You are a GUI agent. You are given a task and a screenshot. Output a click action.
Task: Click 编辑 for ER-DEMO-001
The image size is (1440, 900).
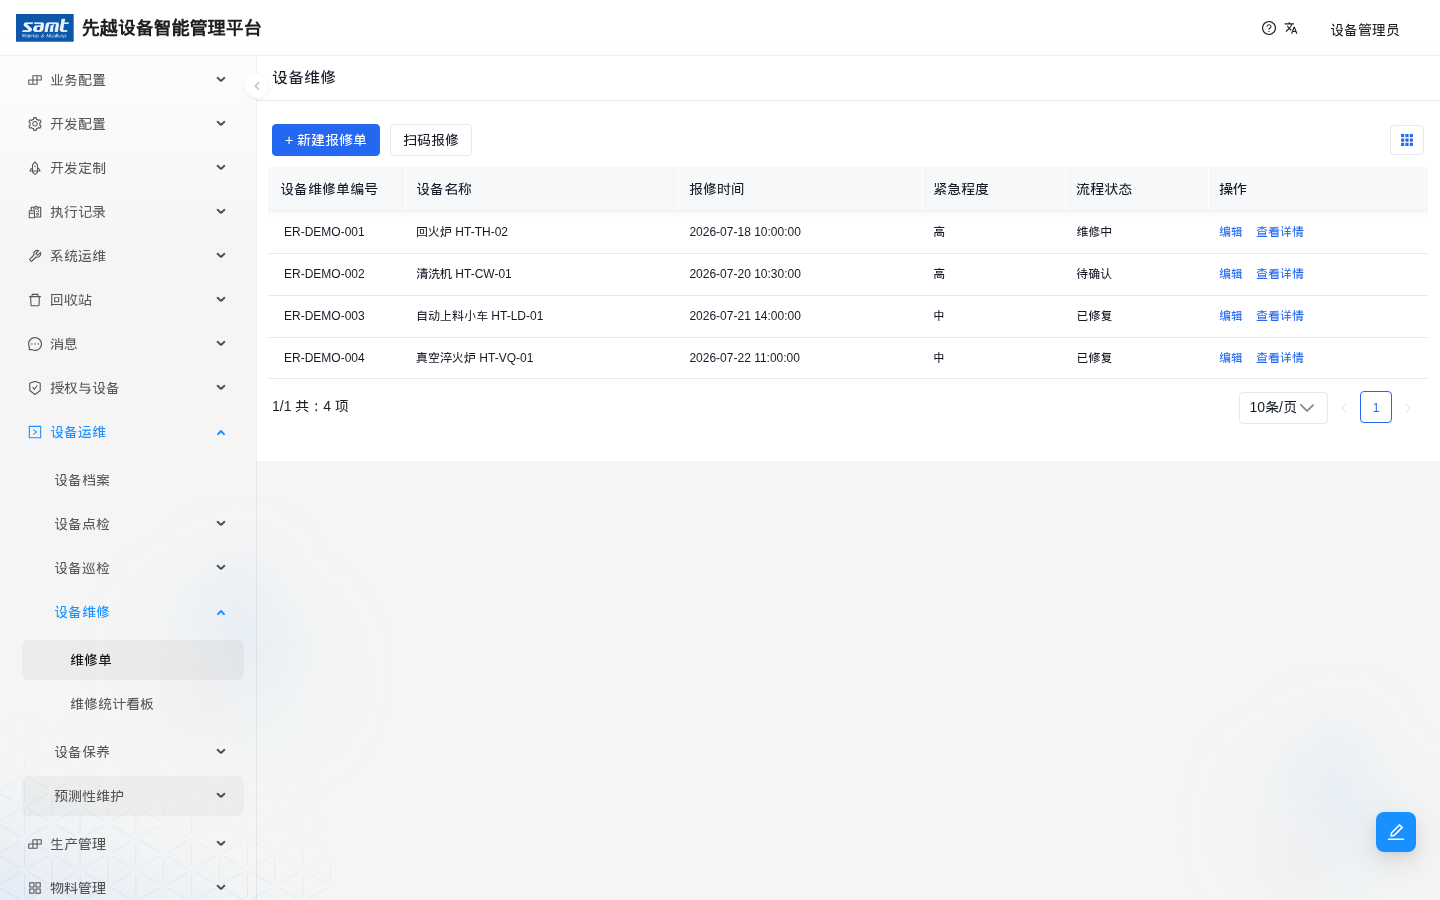tap(1231, 232)
